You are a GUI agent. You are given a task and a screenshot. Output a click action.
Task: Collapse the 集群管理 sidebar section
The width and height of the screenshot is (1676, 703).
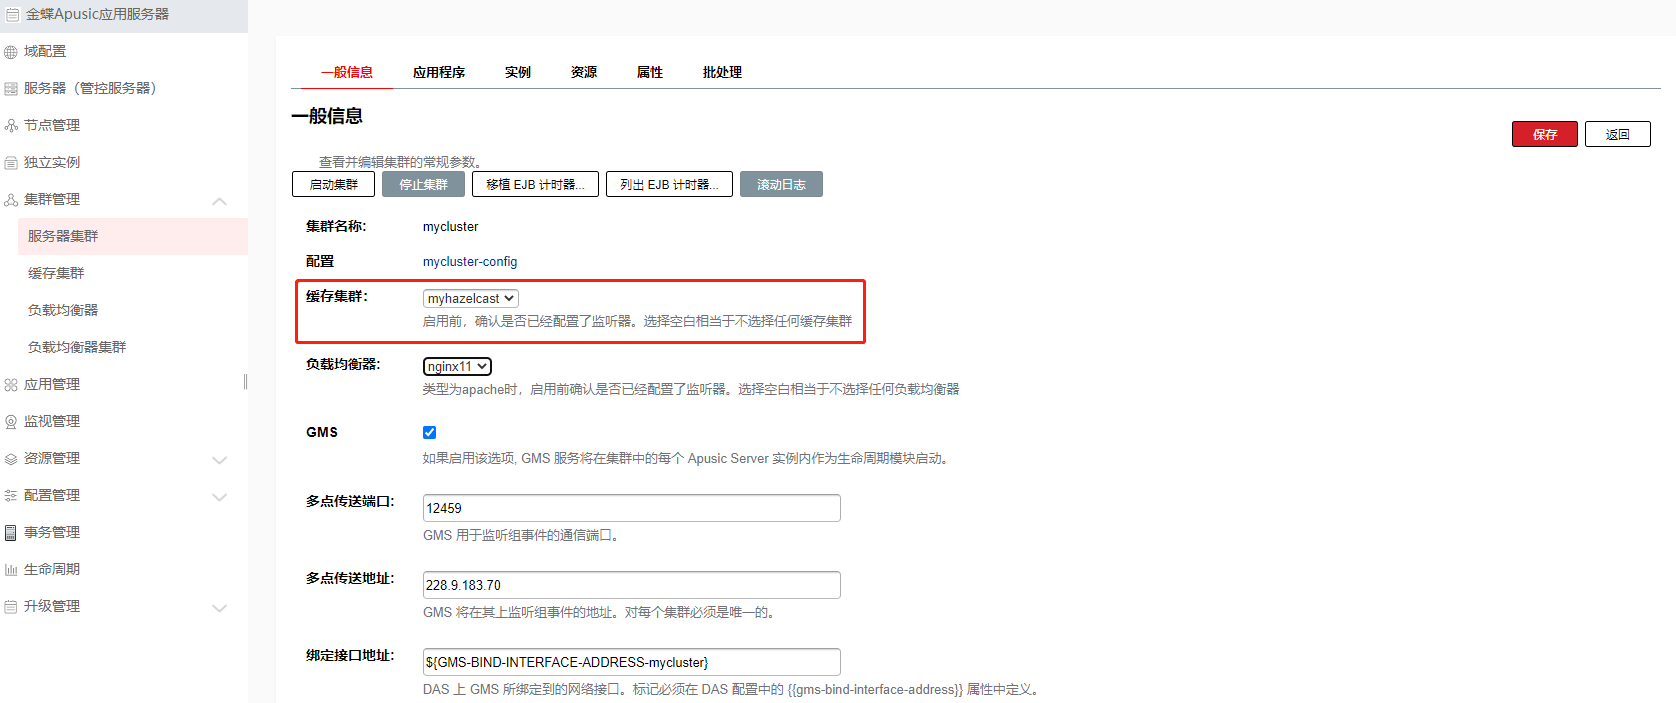(220, 201)
